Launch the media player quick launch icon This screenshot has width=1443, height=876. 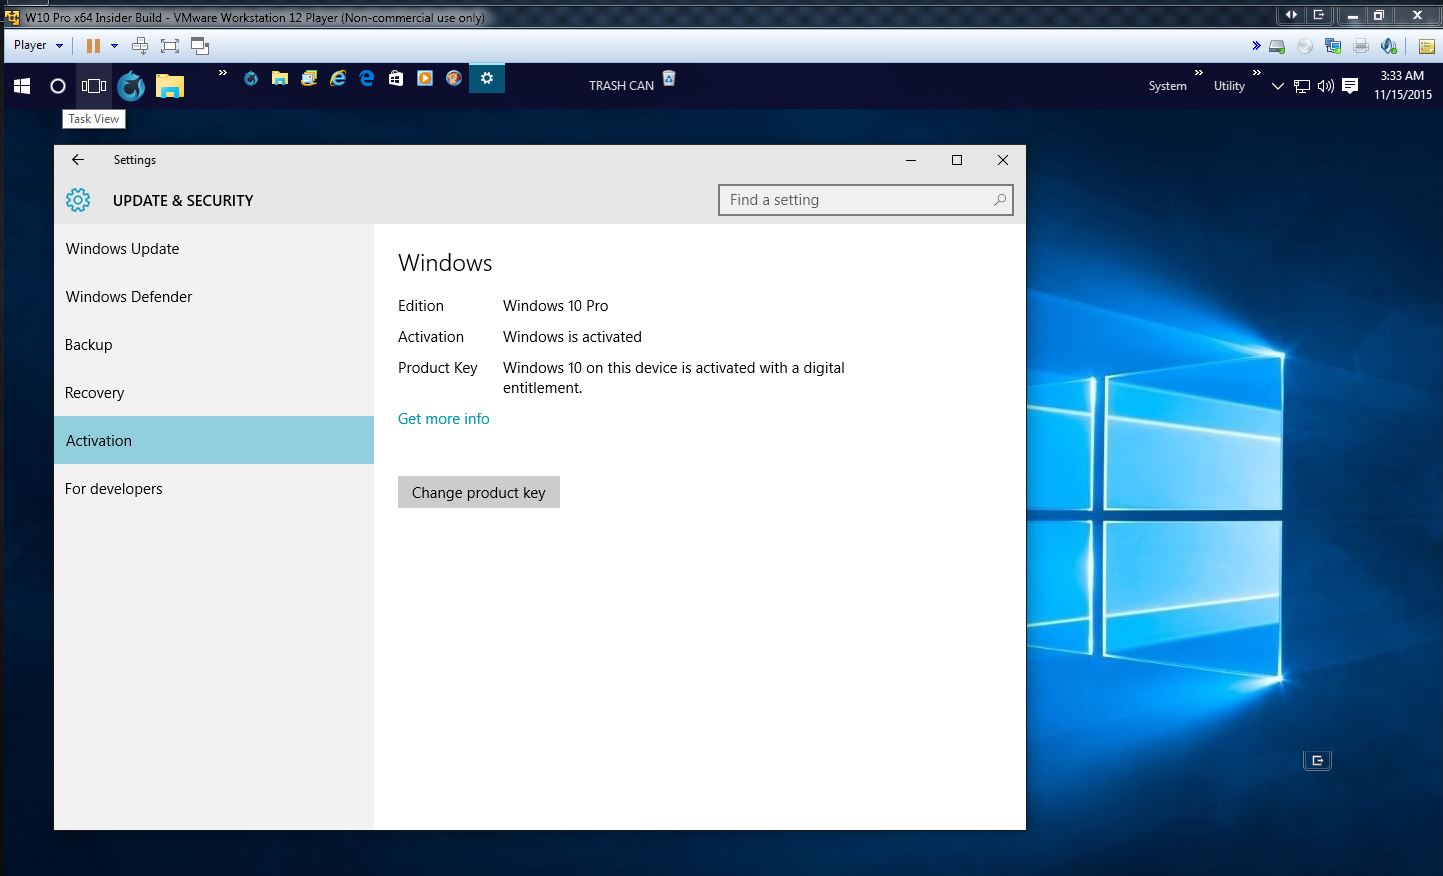pos(425,78)
